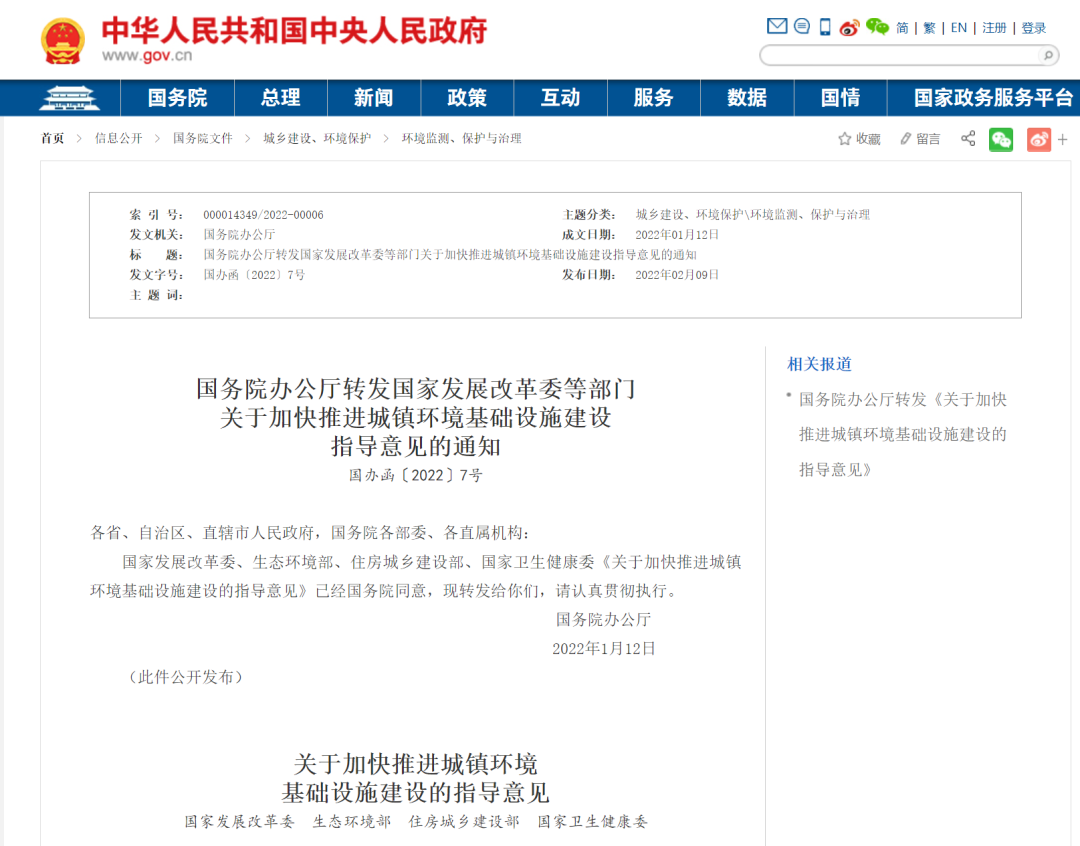The image size is (1080, 846).
Task: Click the Weibo icon in the top header
Action: pos(849,28)
